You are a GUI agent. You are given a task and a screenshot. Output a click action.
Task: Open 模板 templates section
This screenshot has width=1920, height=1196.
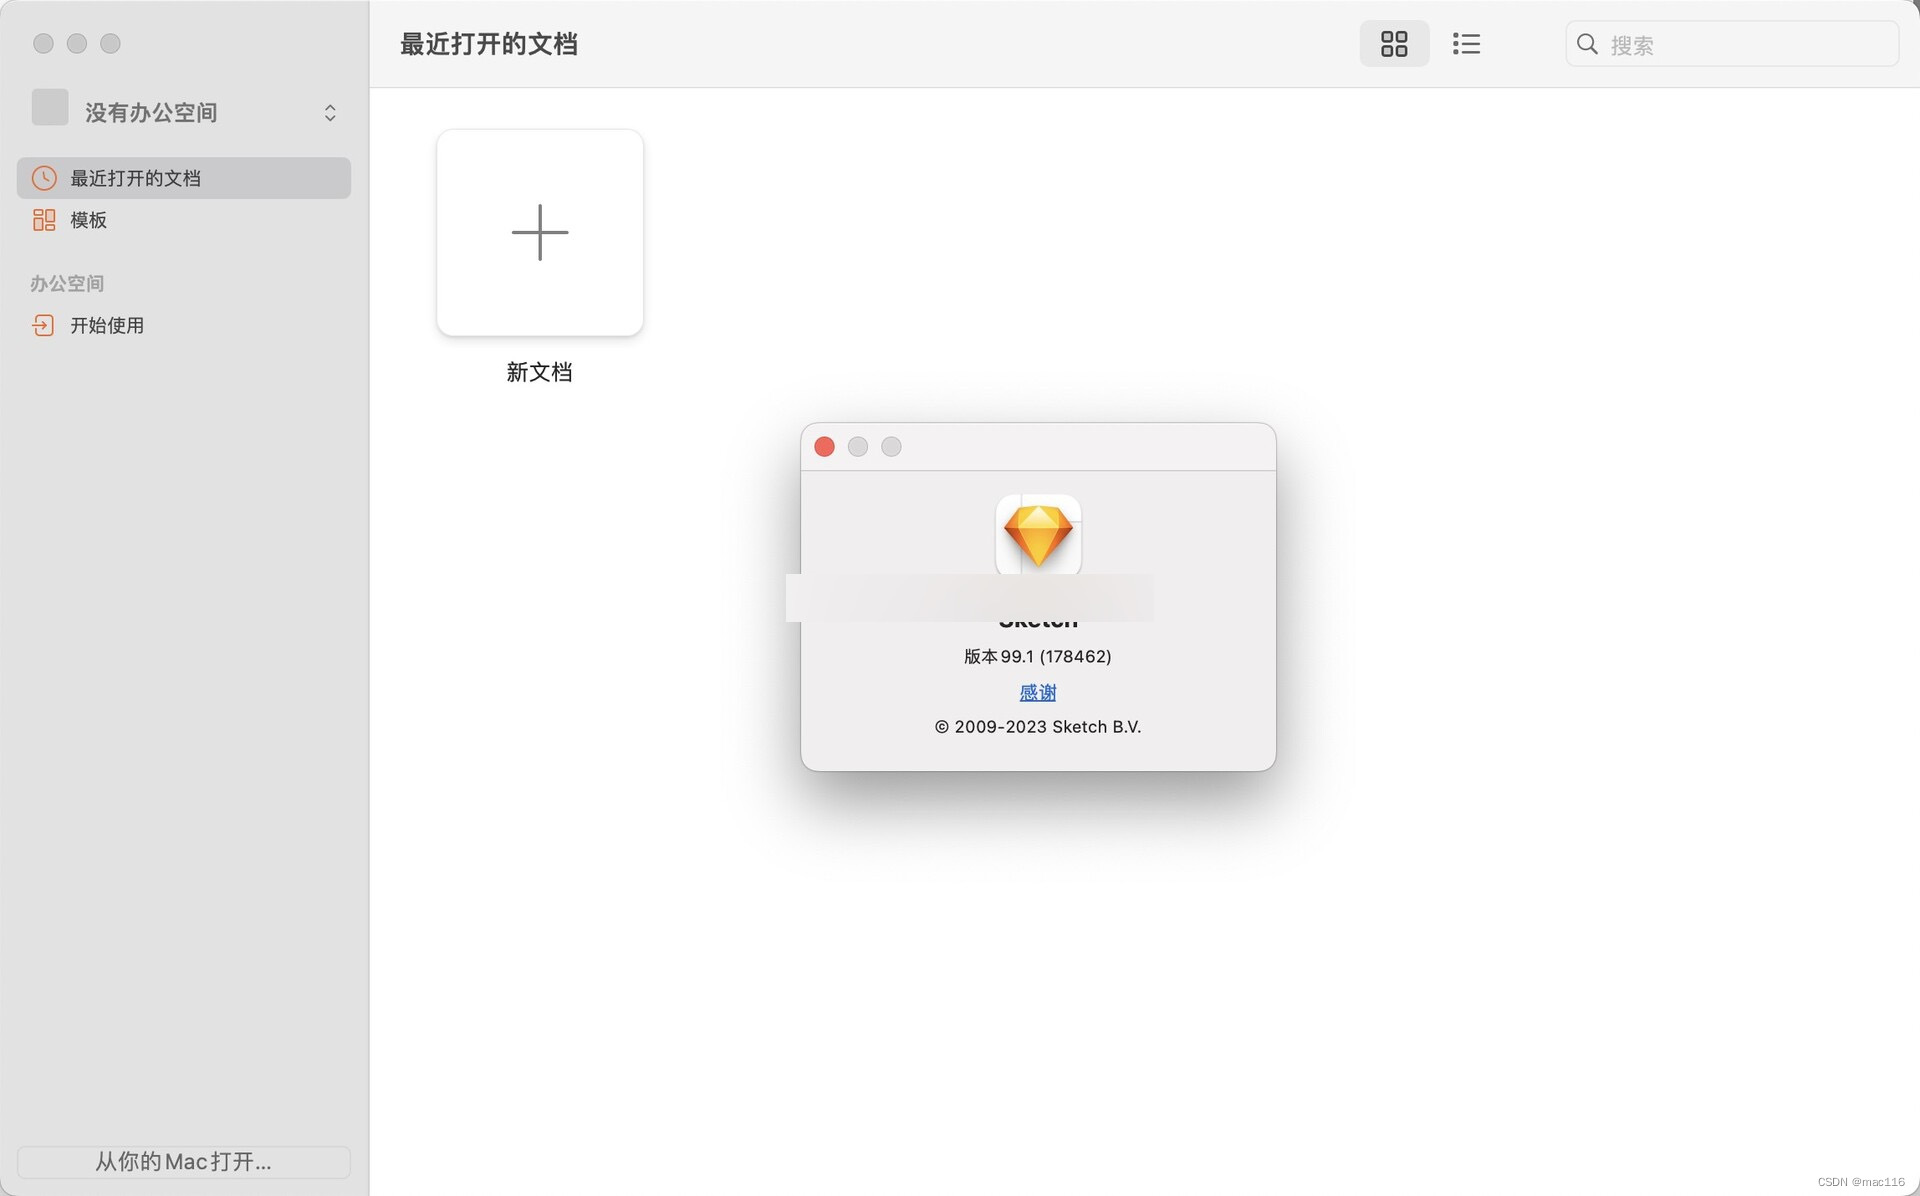tap(184, 220)
